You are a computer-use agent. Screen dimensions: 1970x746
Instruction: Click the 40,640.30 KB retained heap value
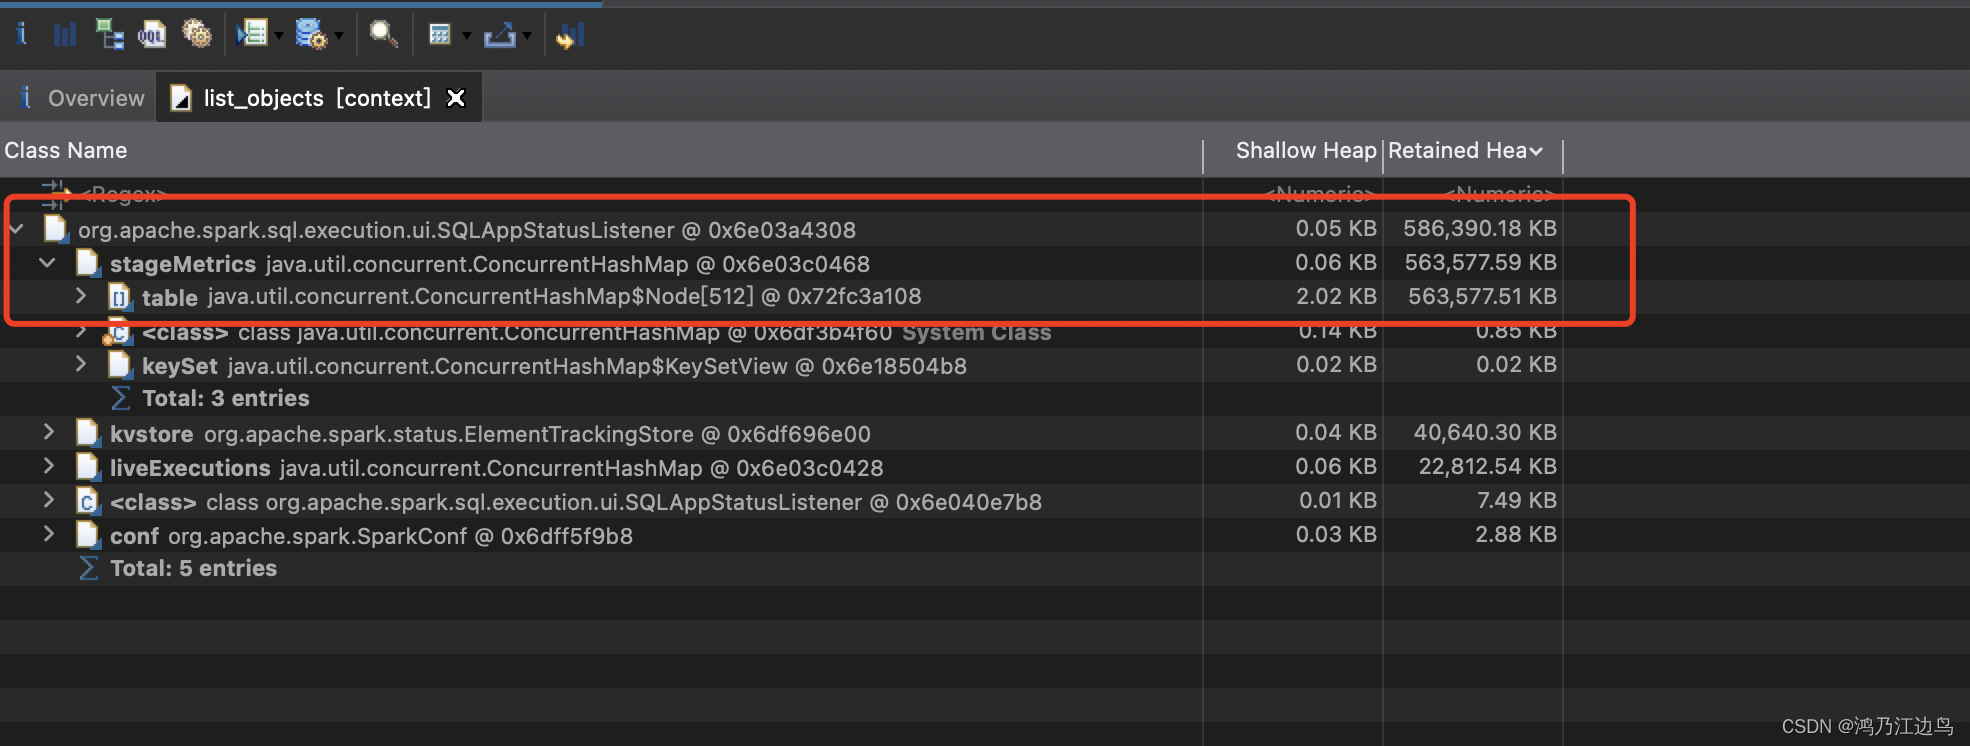click(1485, 433)
